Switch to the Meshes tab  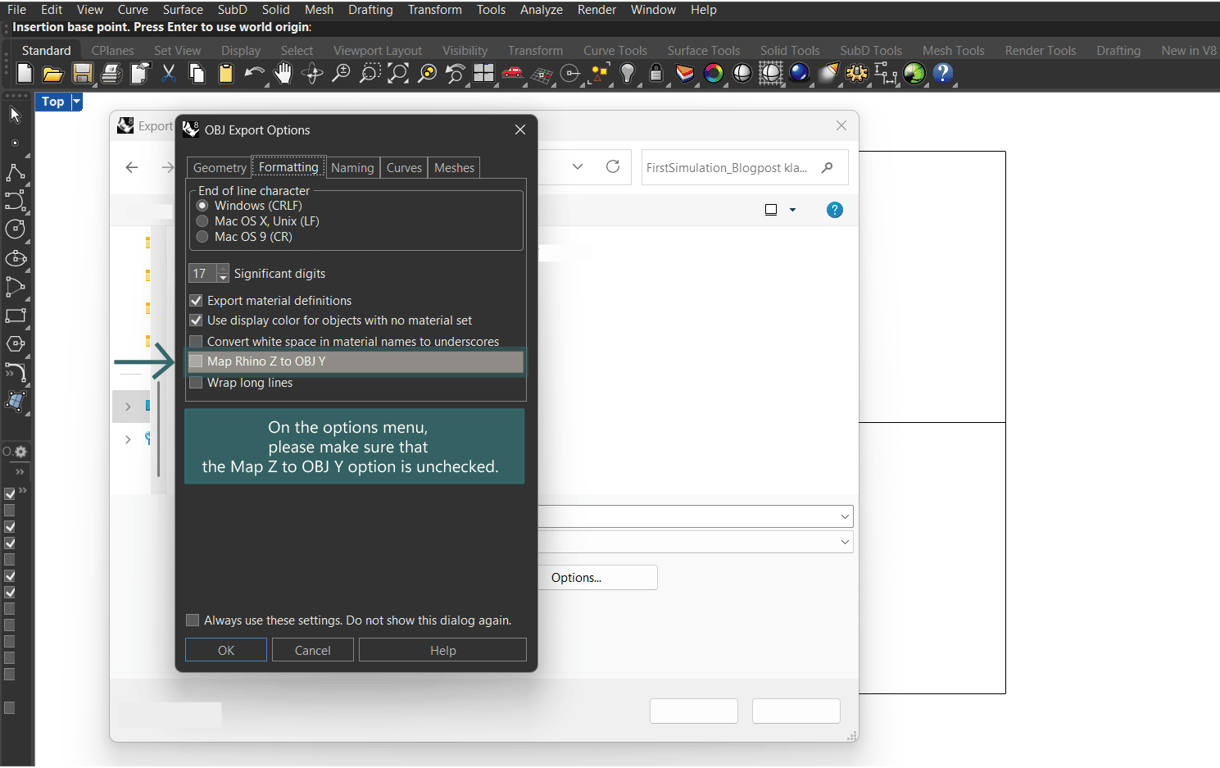coord(454,167)
